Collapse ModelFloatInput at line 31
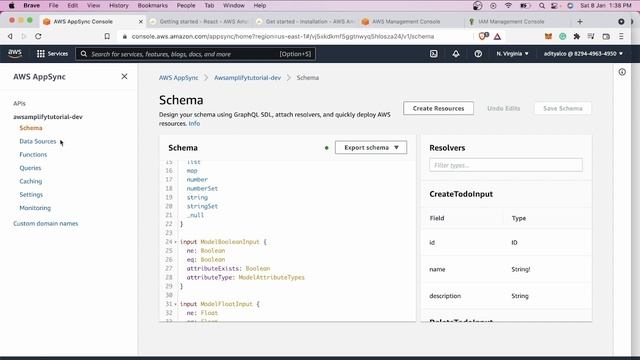Image resolution: width=640 pixels, height=360 pixels. pos(176,304)
